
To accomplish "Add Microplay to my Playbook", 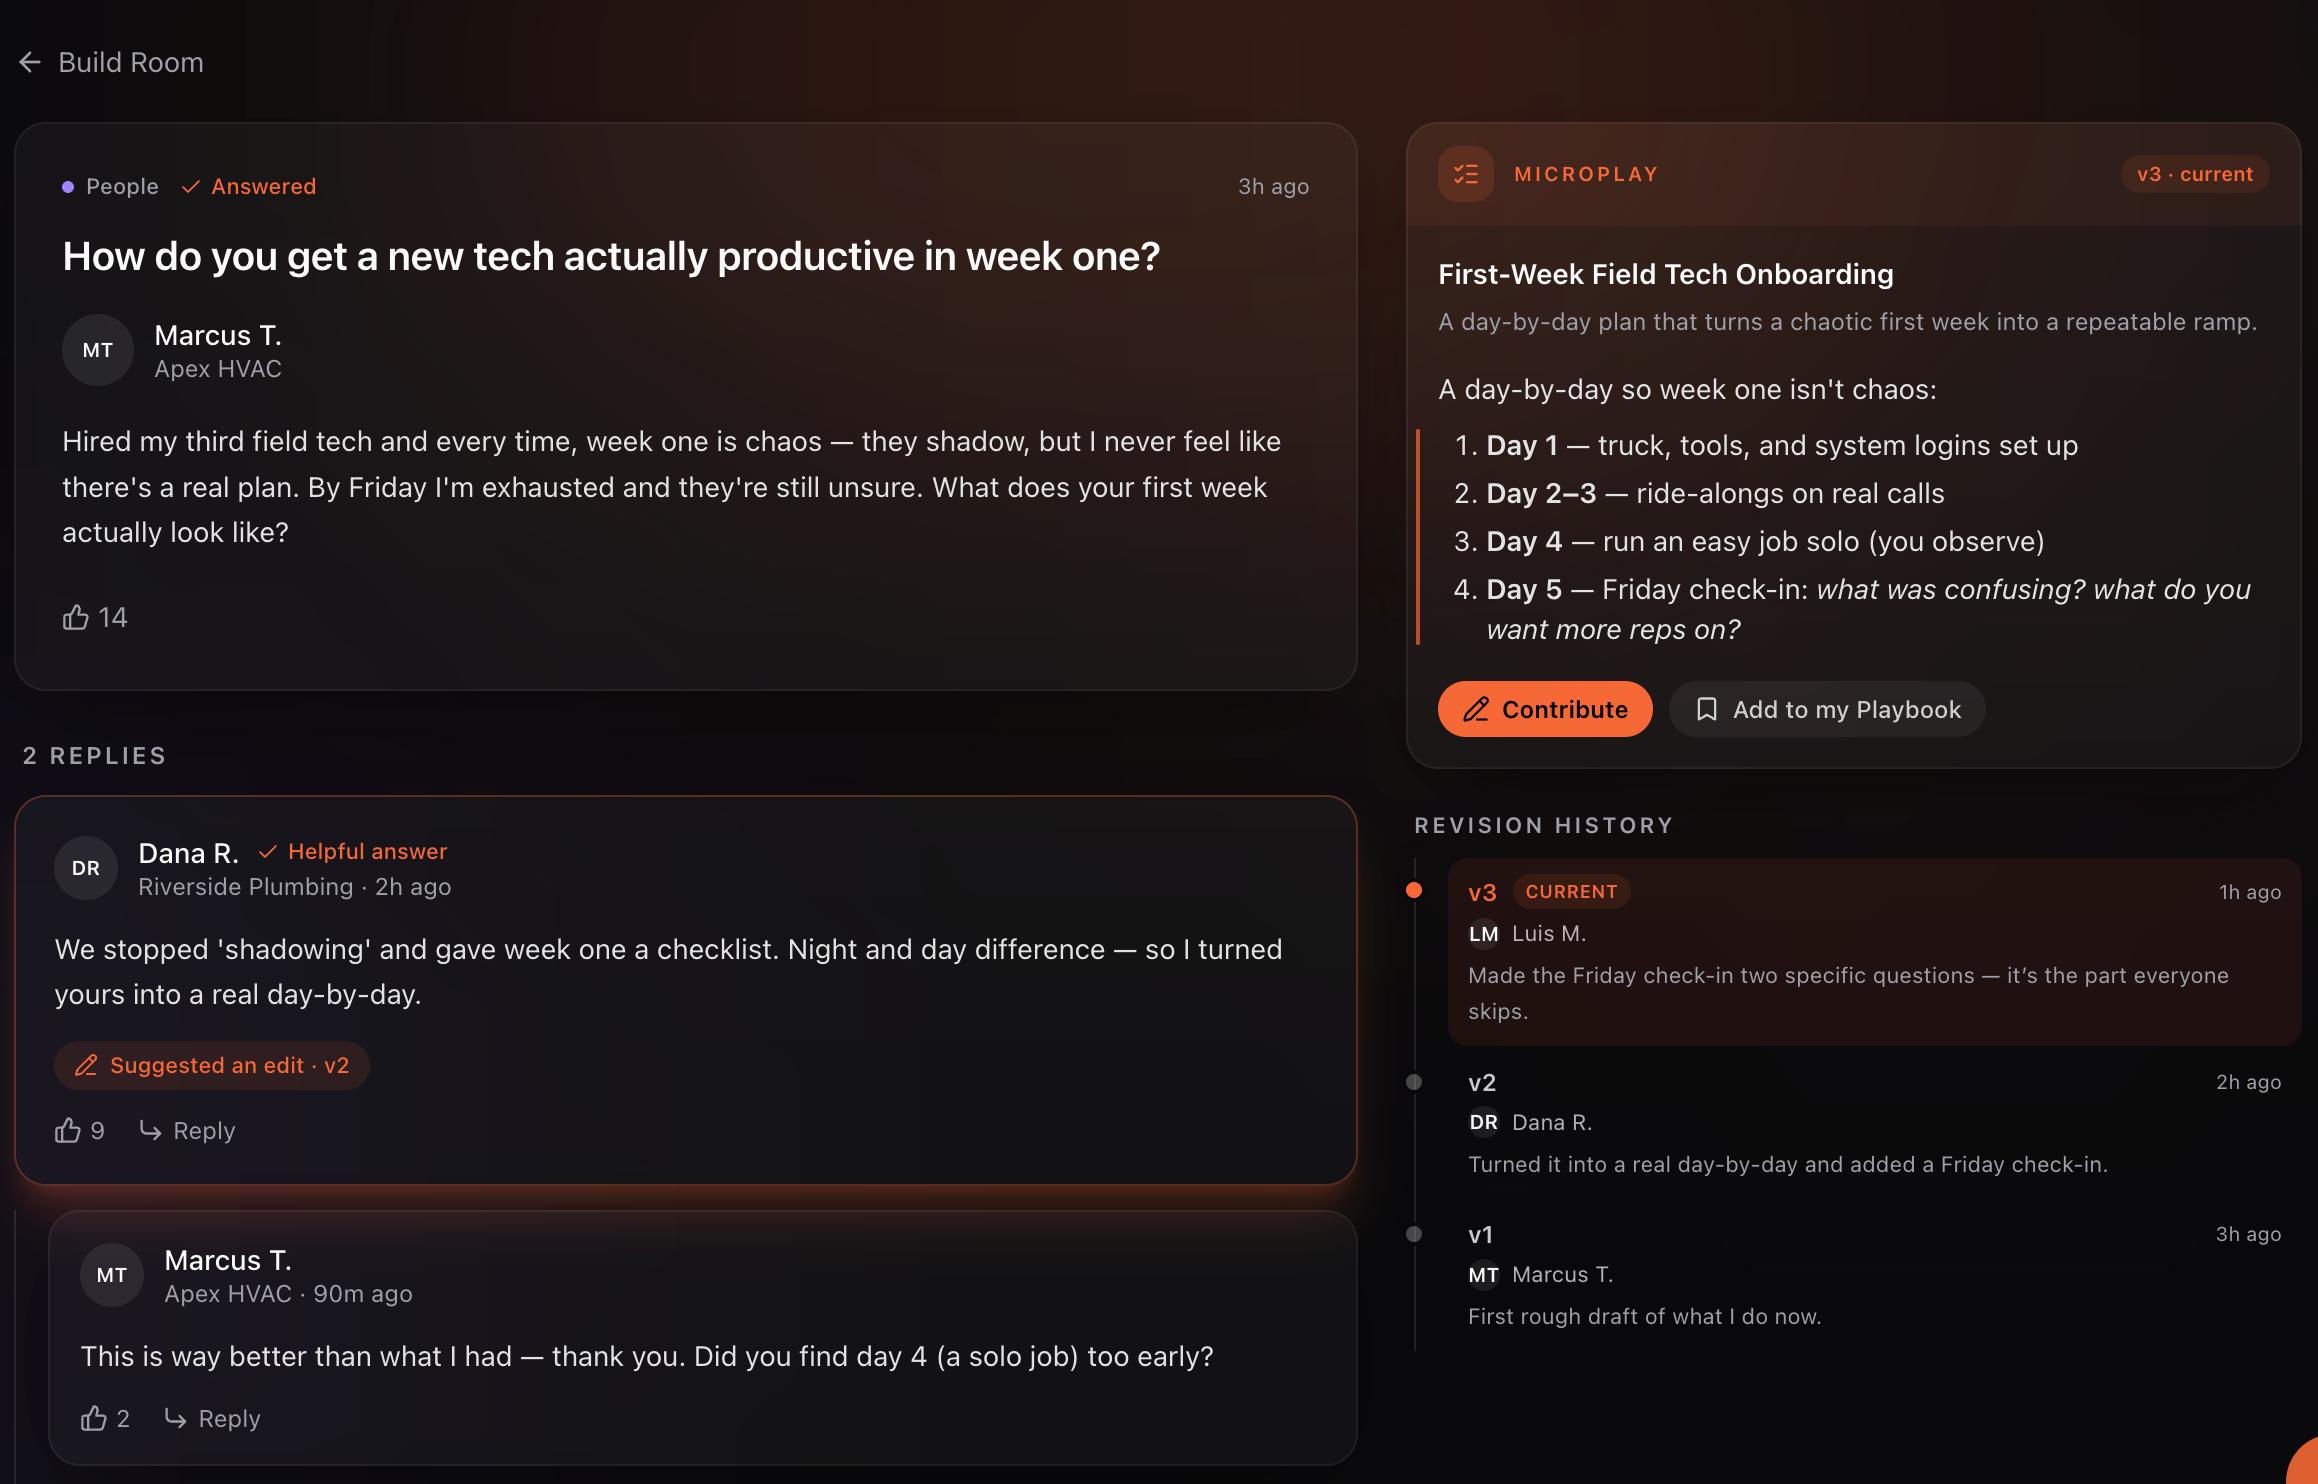I will (x=1827, y=709).
